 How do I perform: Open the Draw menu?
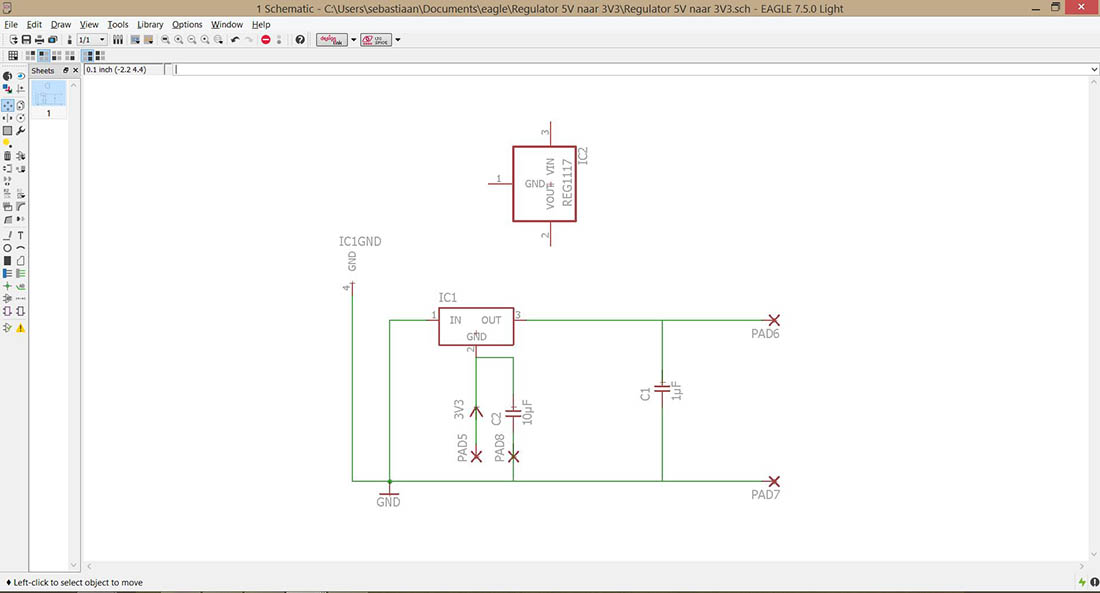click(60, 25)
